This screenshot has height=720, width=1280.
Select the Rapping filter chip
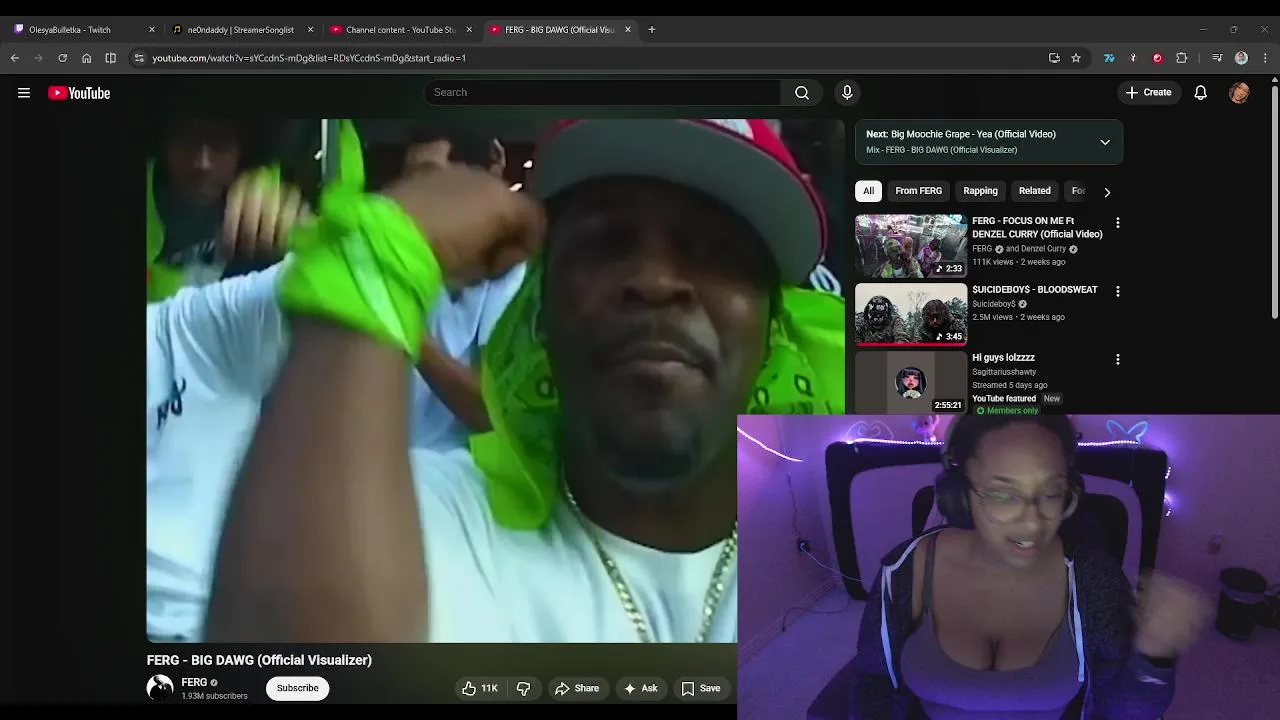[980, 191]
